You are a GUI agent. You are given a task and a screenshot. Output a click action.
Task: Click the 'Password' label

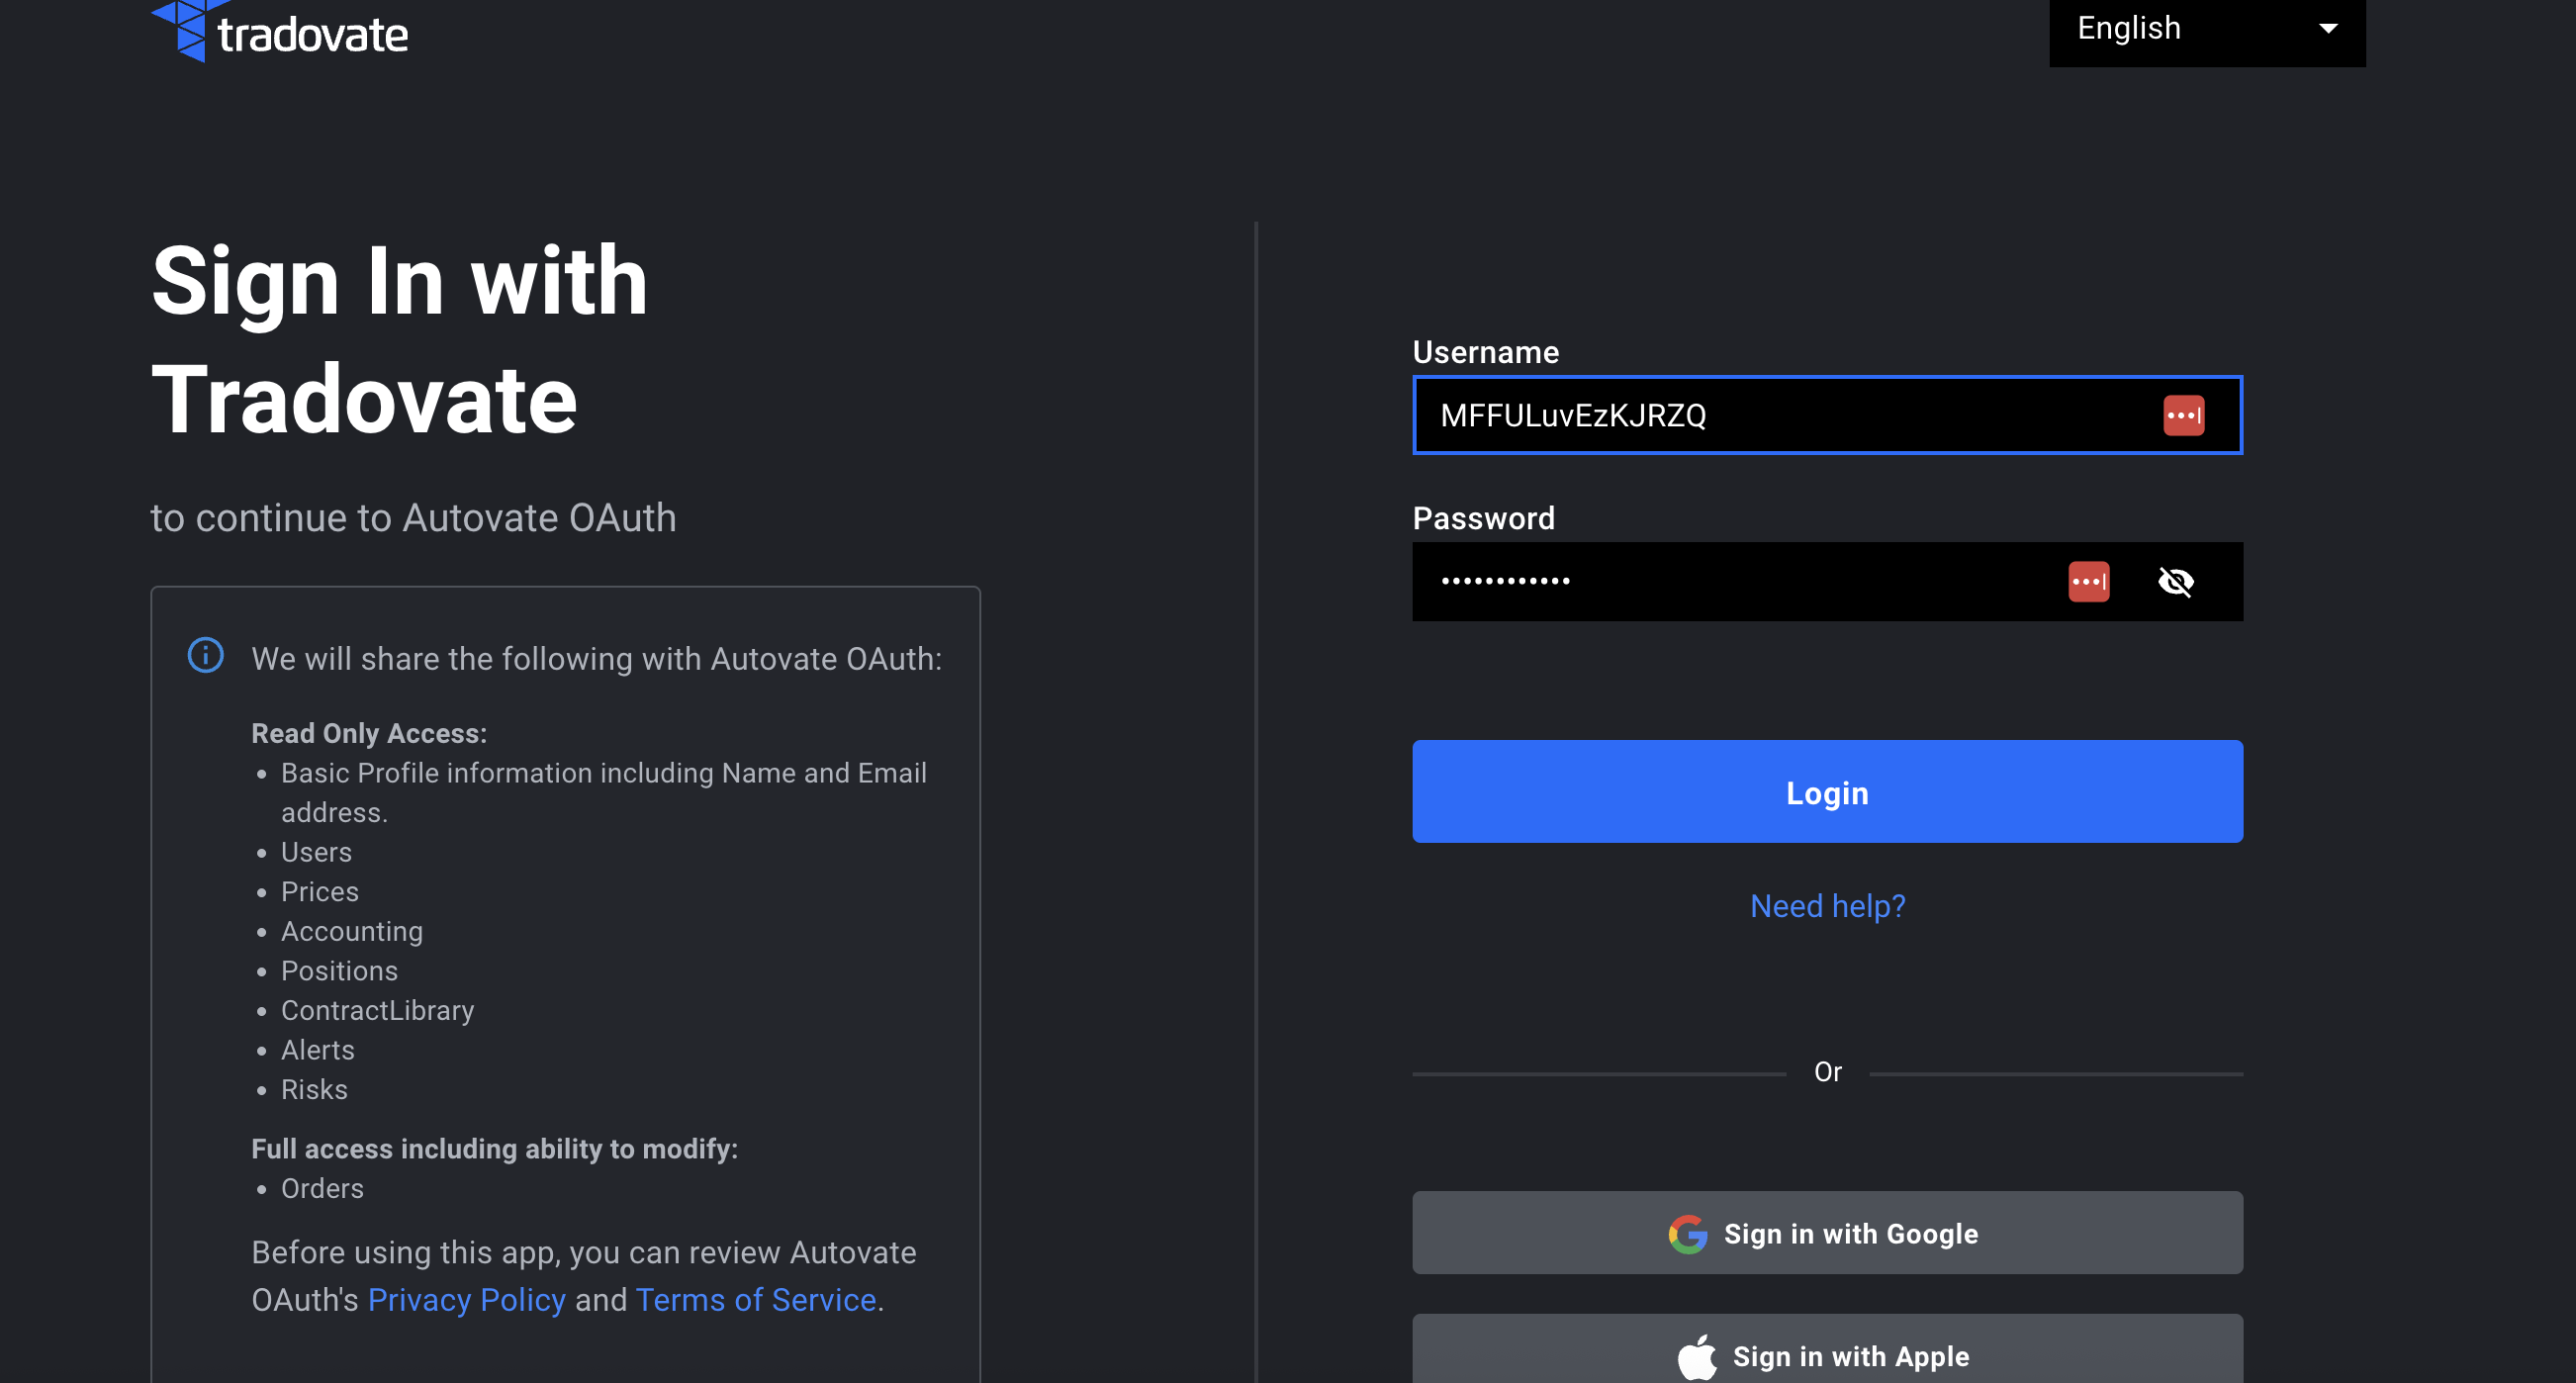[x=1484, y=518]
